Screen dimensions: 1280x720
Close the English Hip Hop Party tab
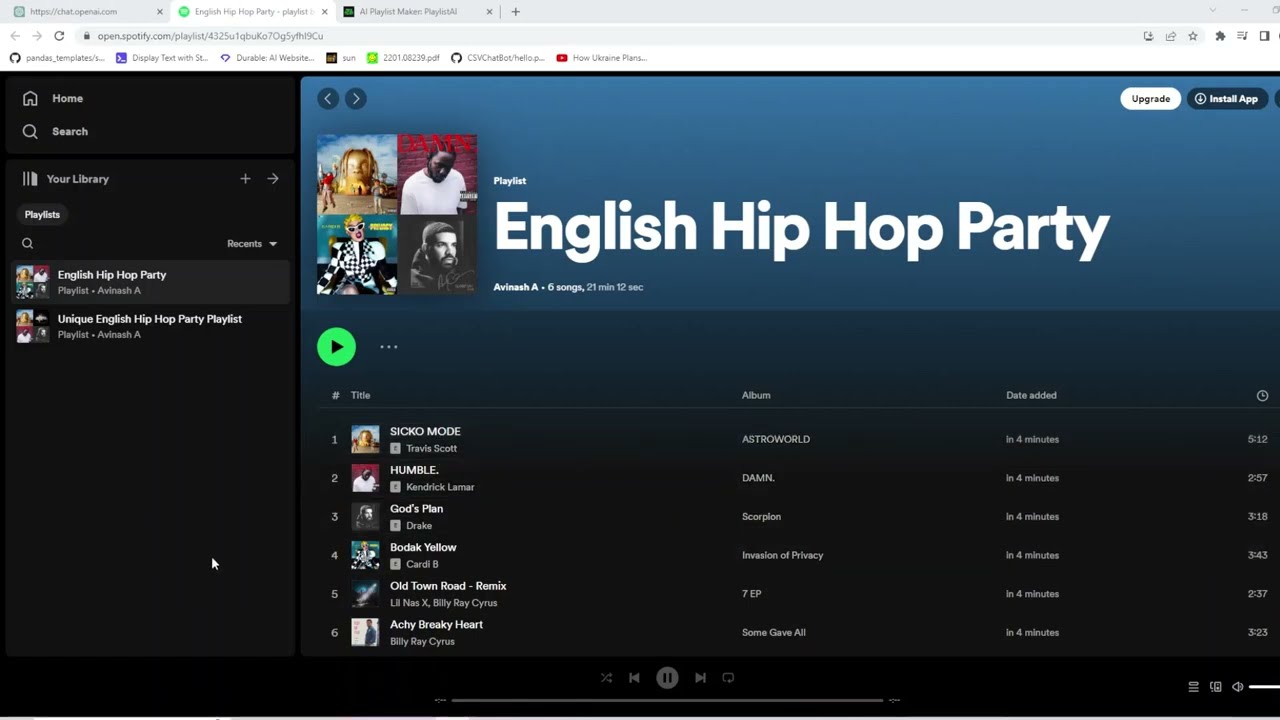point(324,12)
